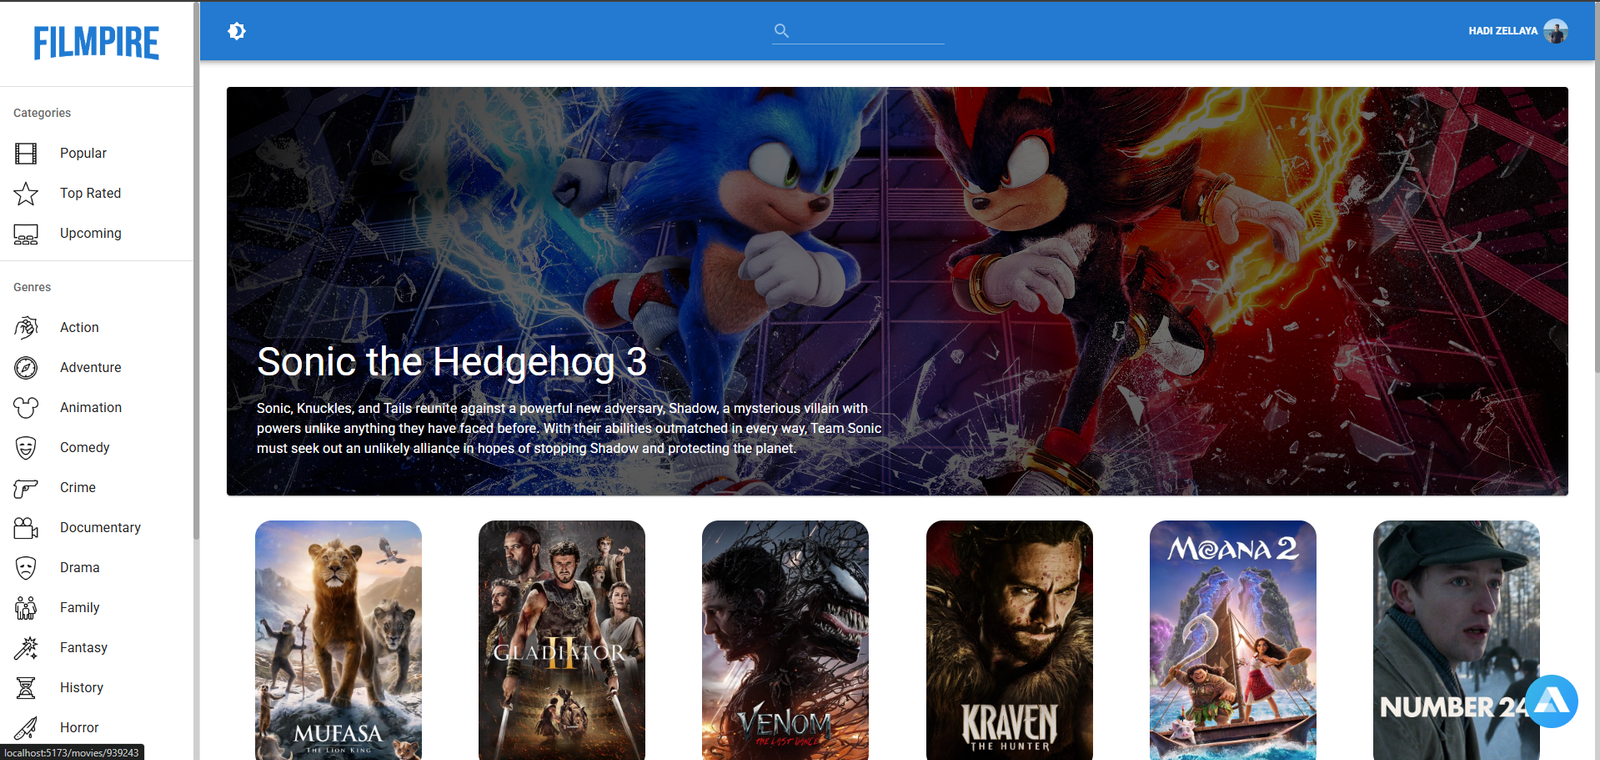Click the Crime gun icon

tap(26, 487)
